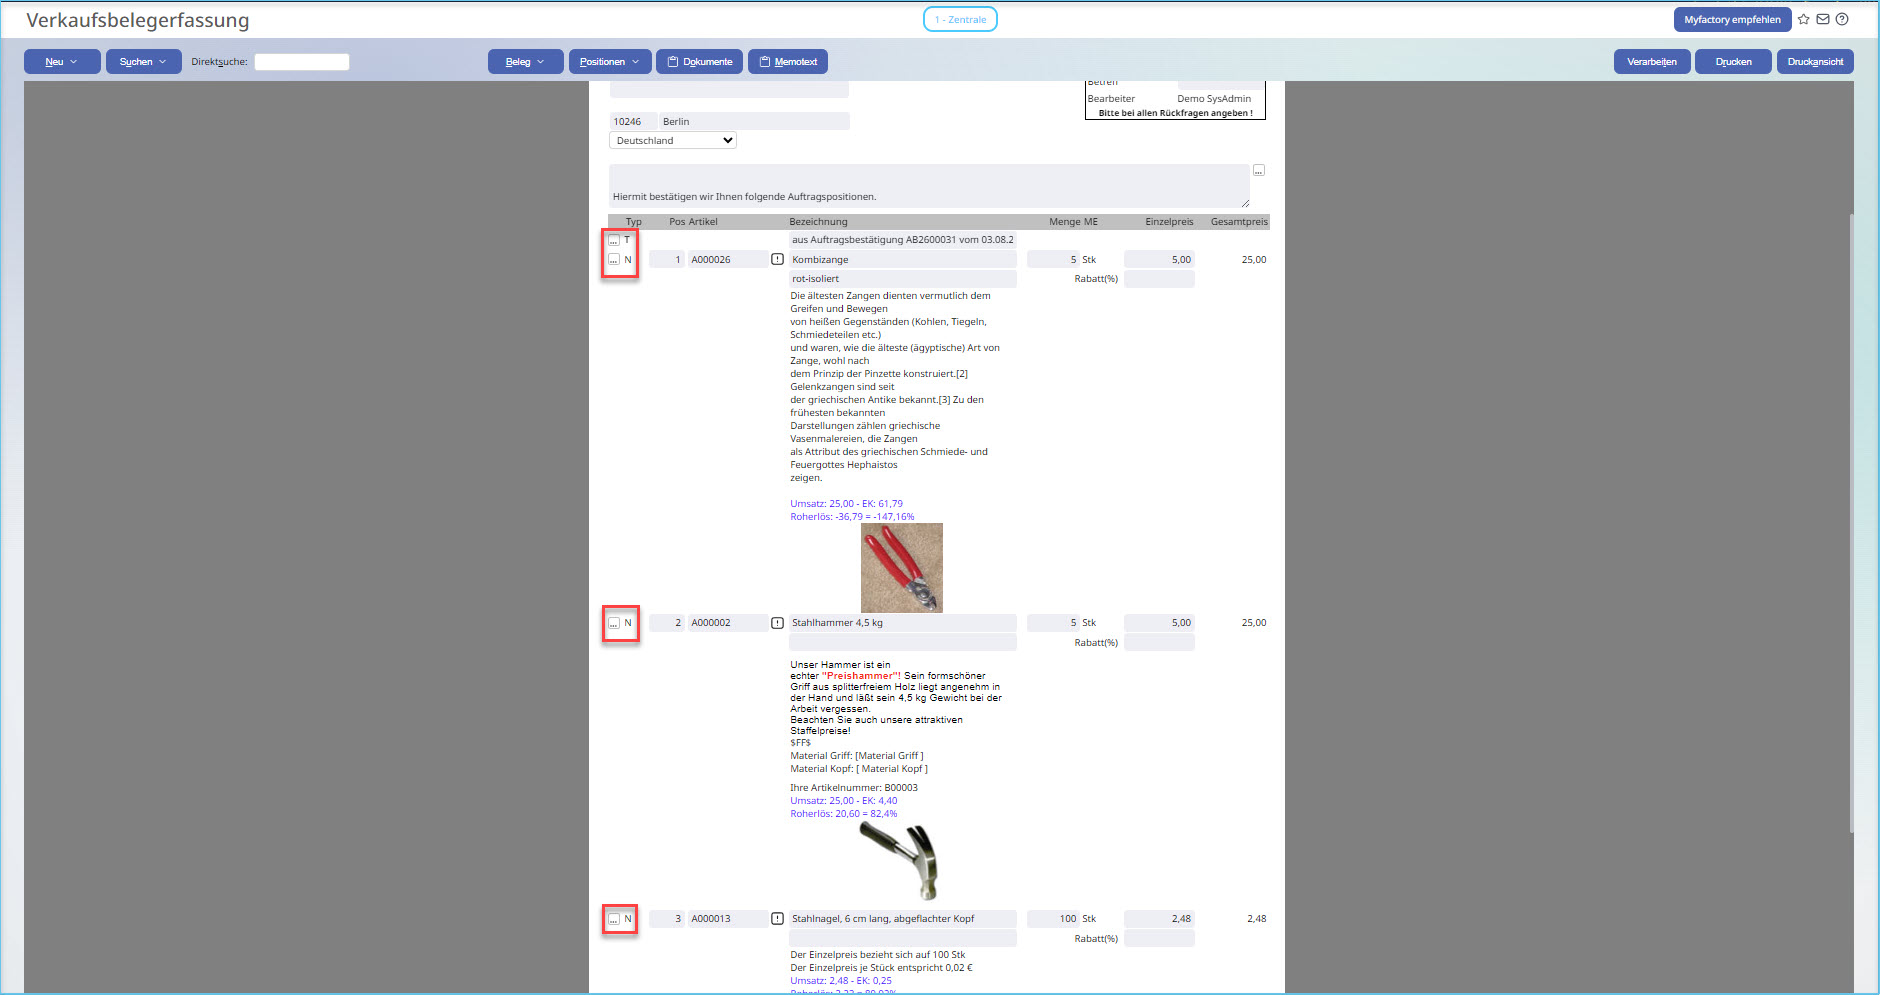
Task: Click the intro text area 'Hiermit bestätigen wir'
Action: pos(929,186)
